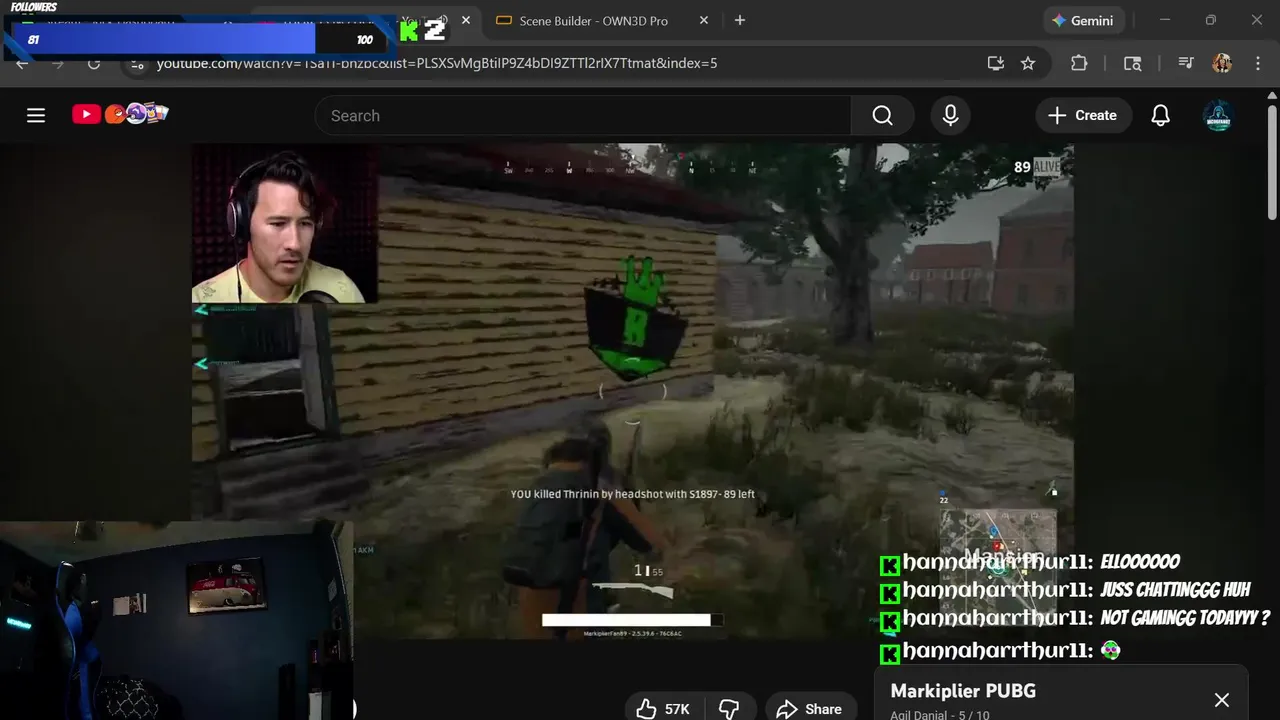1280x720 pixels.
Task: Click chat message 'JUSS CHATTINGGG HUH'
Action: 1175,590
